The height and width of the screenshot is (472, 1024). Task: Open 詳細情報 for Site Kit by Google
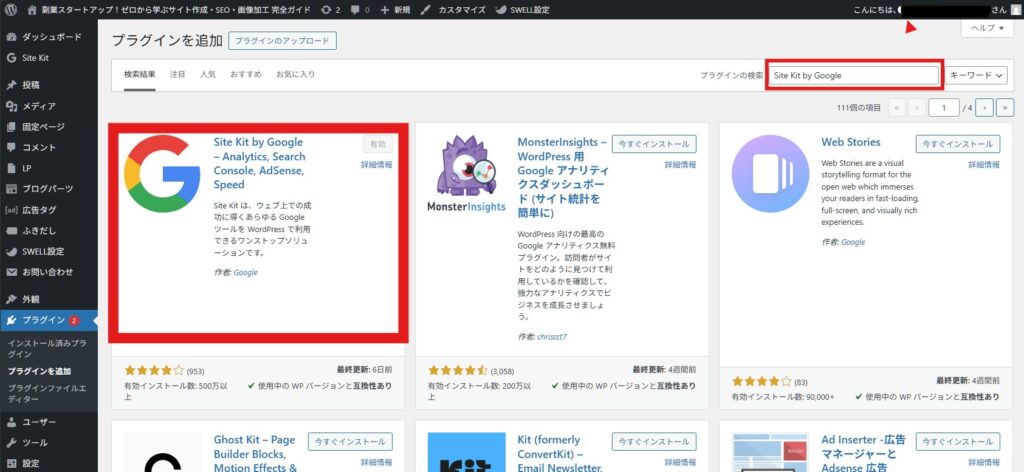click(x=377, y=165)
